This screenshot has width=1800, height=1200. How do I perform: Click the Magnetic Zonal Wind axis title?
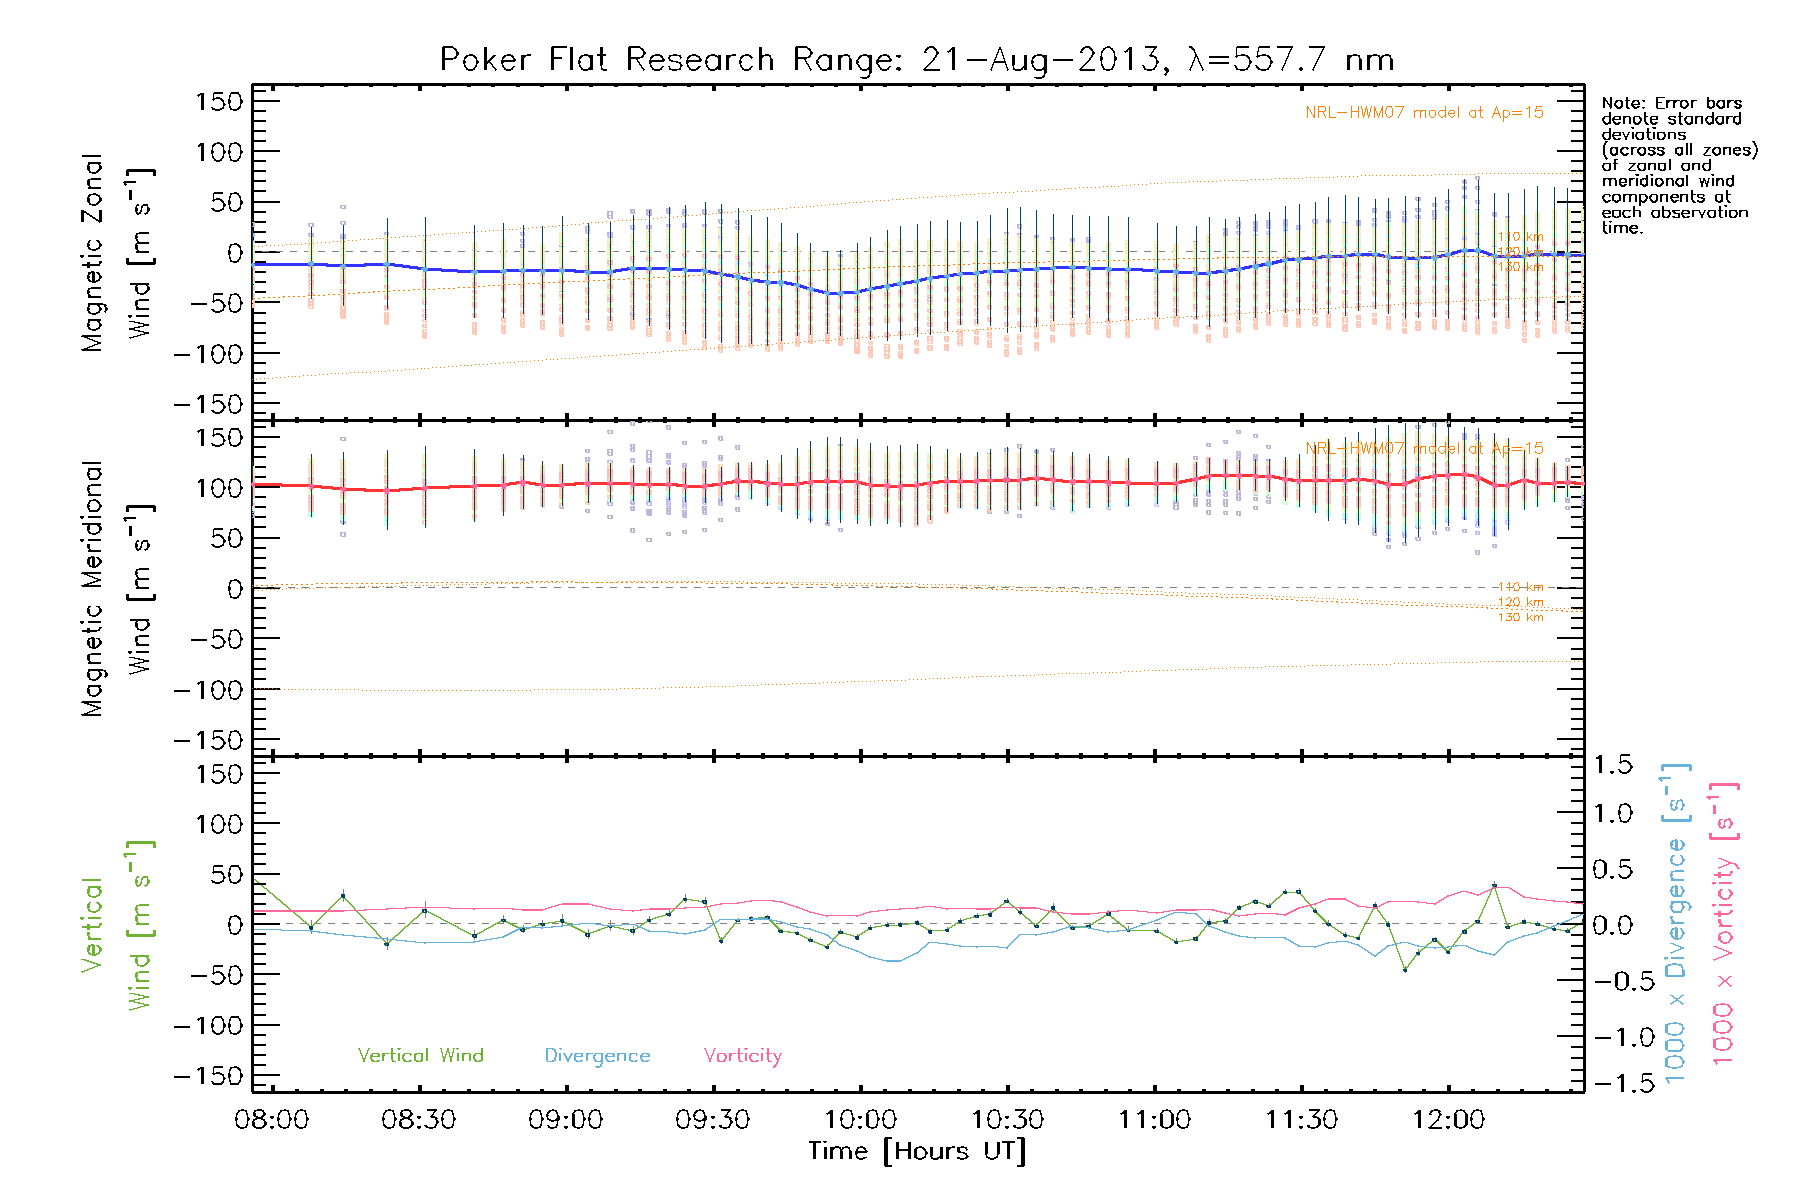click(117, 253)
